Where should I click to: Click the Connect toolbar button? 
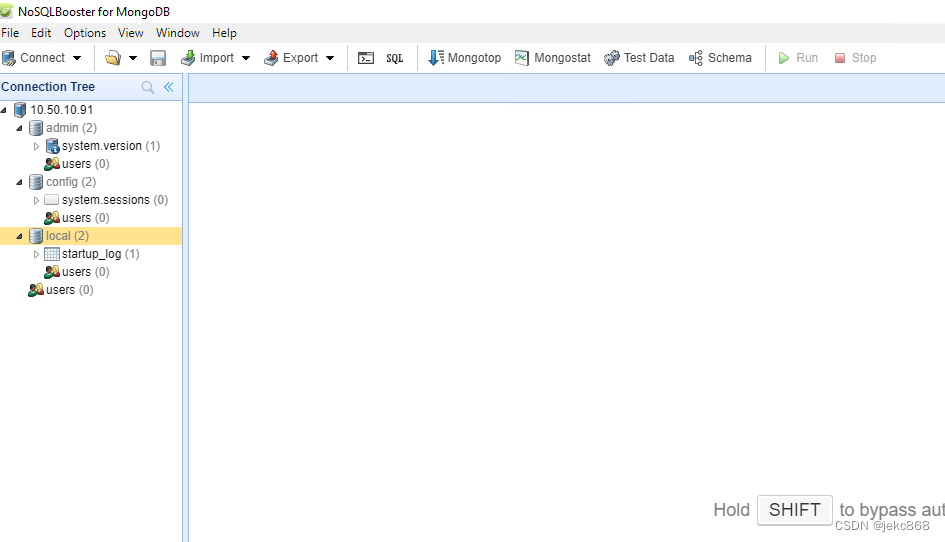pyautogui.click(x=34, y=58)
